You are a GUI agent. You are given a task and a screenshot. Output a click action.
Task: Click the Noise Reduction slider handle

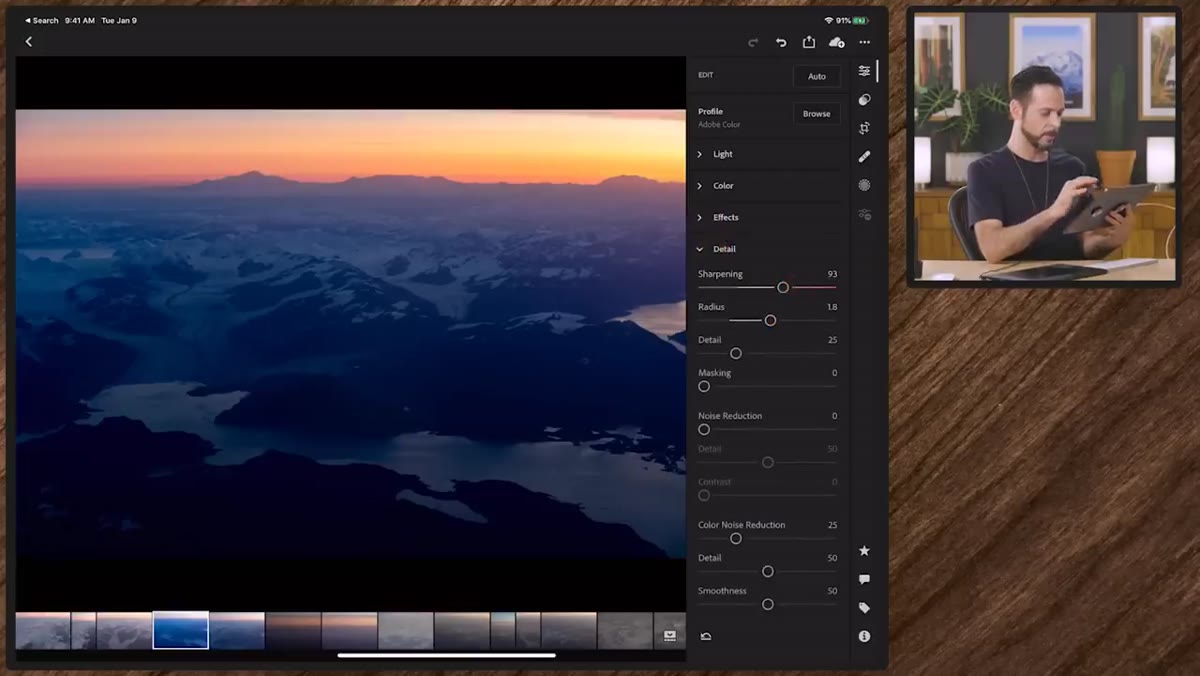point(704,430)
